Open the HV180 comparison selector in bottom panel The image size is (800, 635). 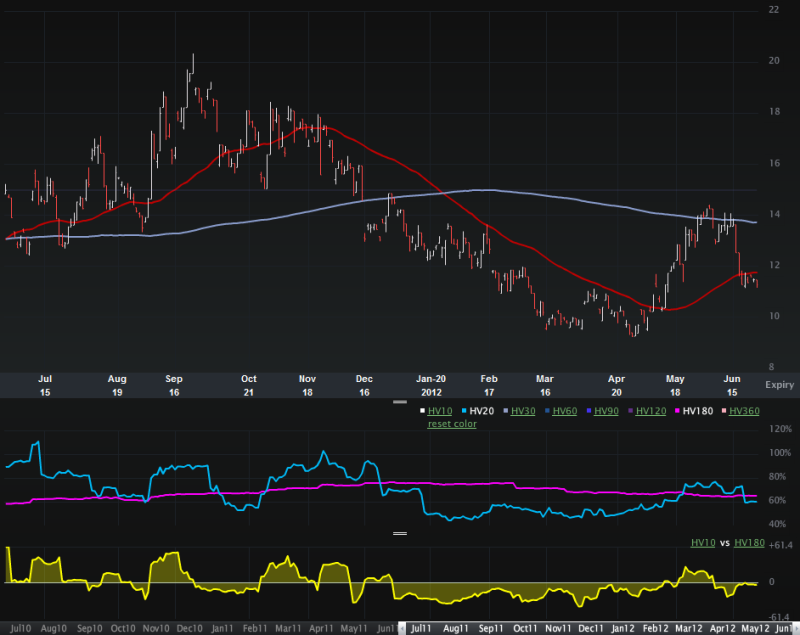(751, 543)
